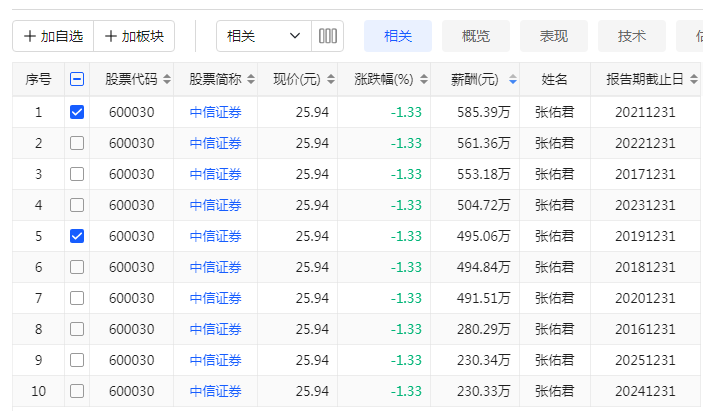Image resolution: width=703 pixels, height=411 pixels.
Task: Open 中信证券 link in row 7
Action: (x=216, y=298)
